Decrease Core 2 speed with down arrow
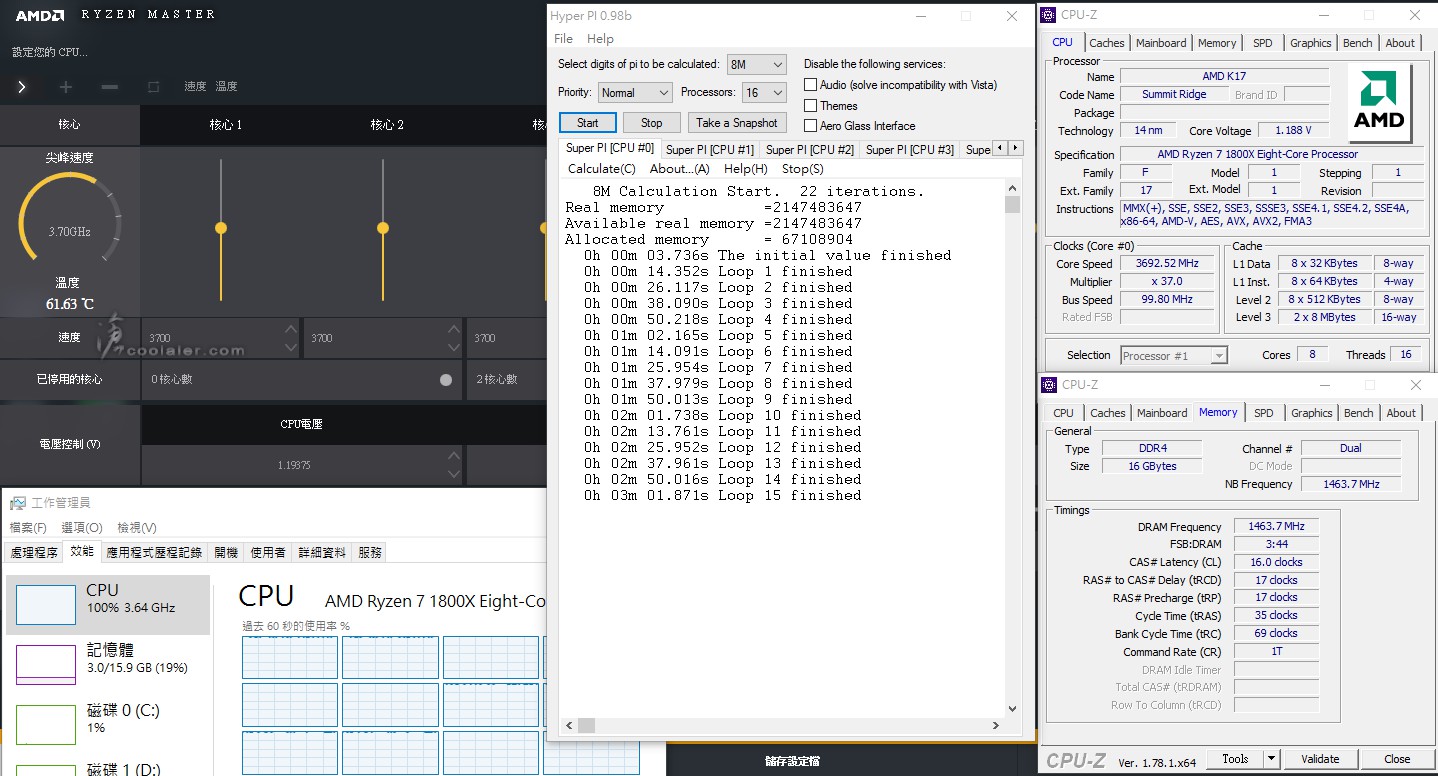The image size is (1438, 776). click(x=453, y=347)
